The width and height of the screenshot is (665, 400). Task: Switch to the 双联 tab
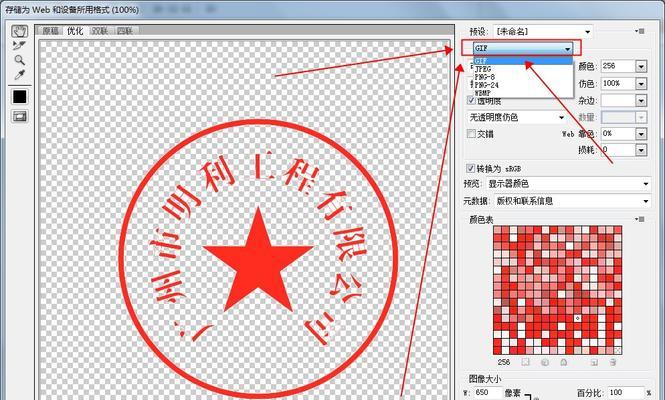click(100, 31)
